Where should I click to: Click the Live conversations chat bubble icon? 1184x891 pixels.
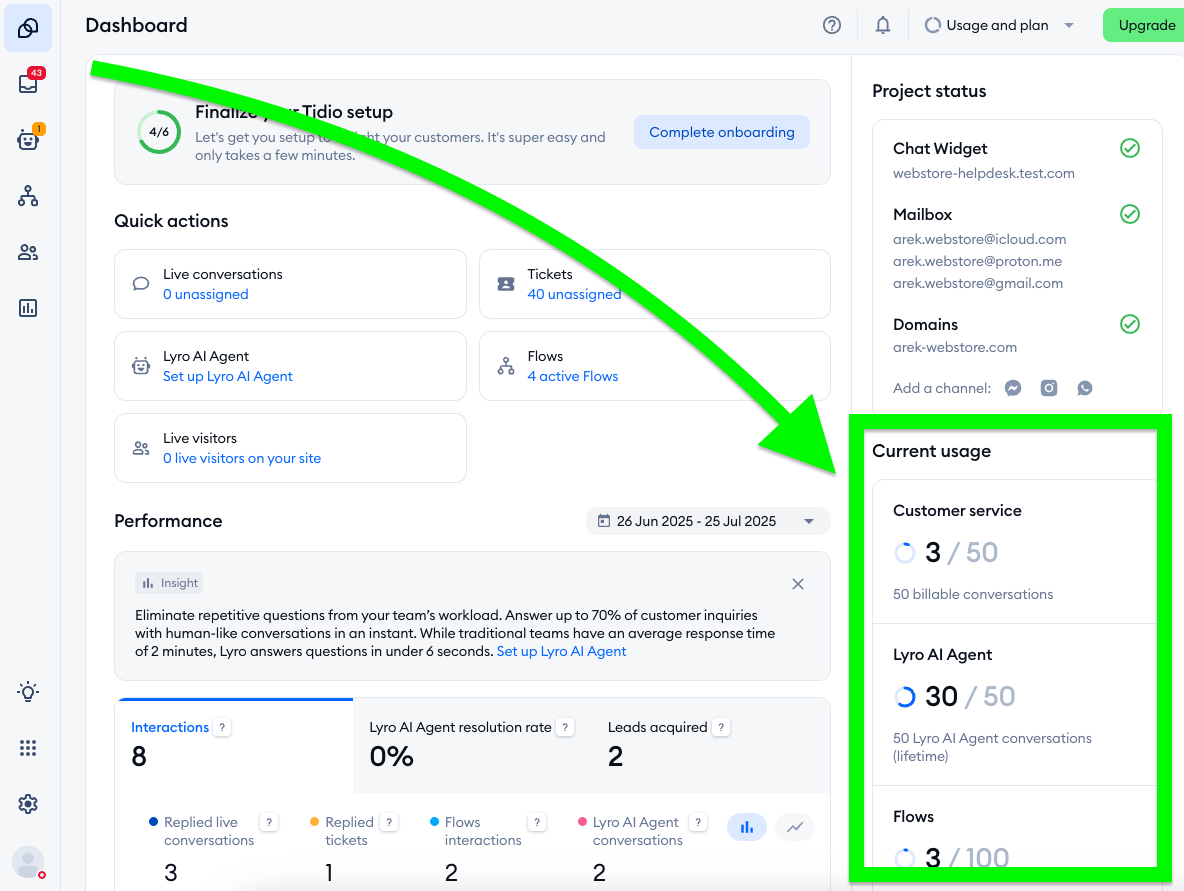coord(140,284)
